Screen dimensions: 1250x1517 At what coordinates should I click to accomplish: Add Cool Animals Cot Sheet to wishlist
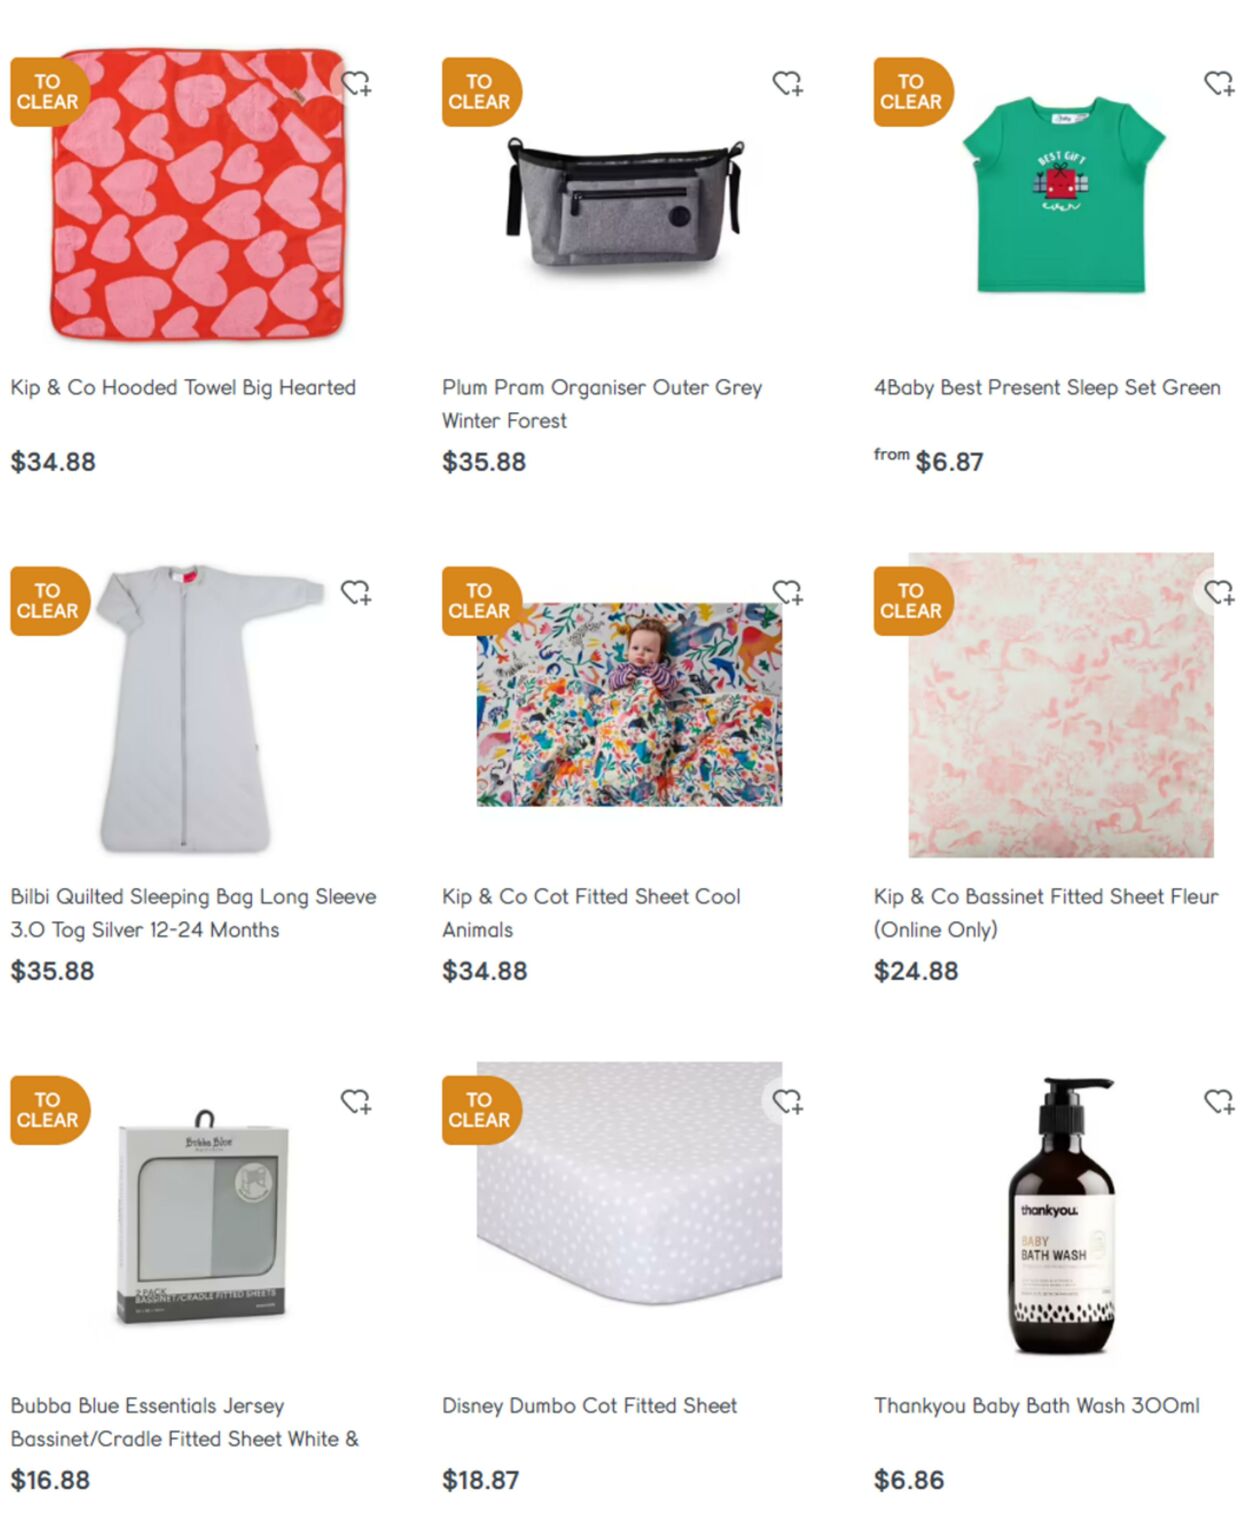[x=788, y=593]
